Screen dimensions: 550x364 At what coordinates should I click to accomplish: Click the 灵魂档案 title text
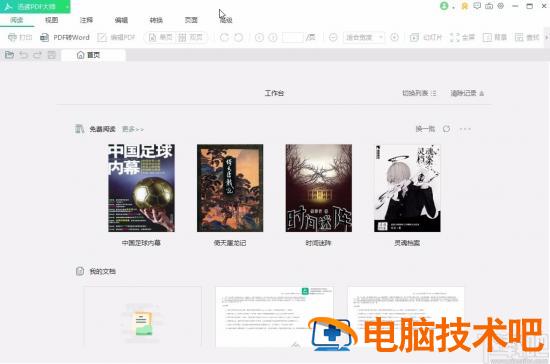[407, 243]
